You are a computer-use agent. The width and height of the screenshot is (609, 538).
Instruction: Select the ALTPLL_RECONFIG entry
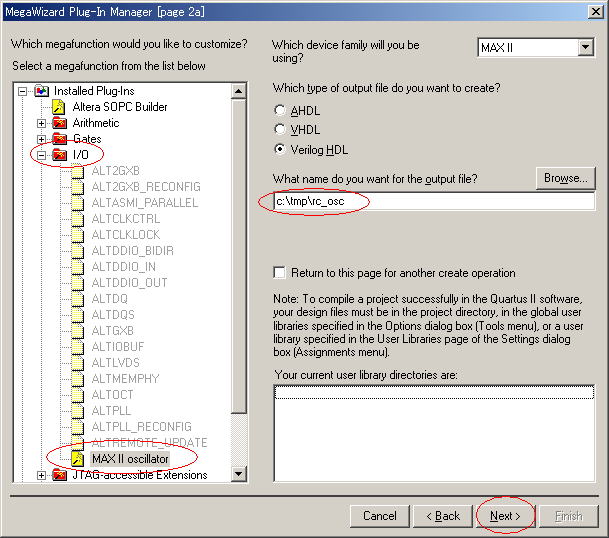pos(141,427)
